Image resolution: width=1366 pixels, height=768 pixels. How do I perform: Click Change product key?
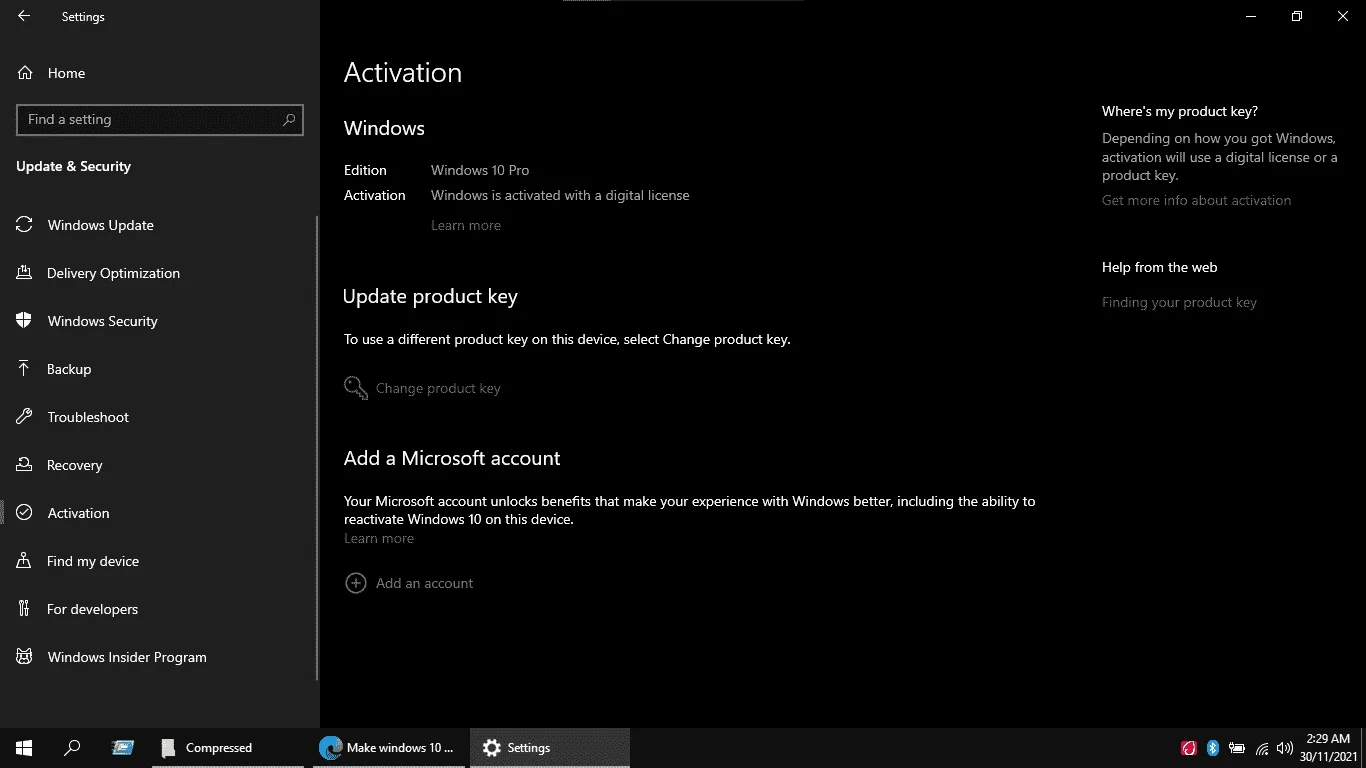(x=438, y=388)
